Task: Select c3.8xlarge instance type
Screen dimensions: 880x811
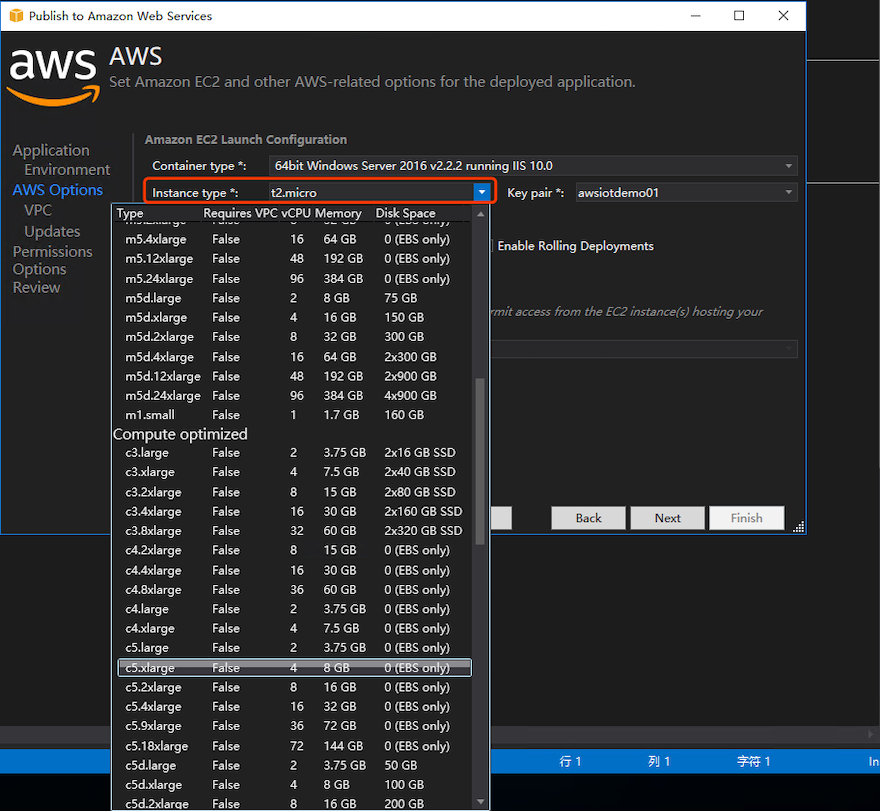Action: [x=295, y=530]
